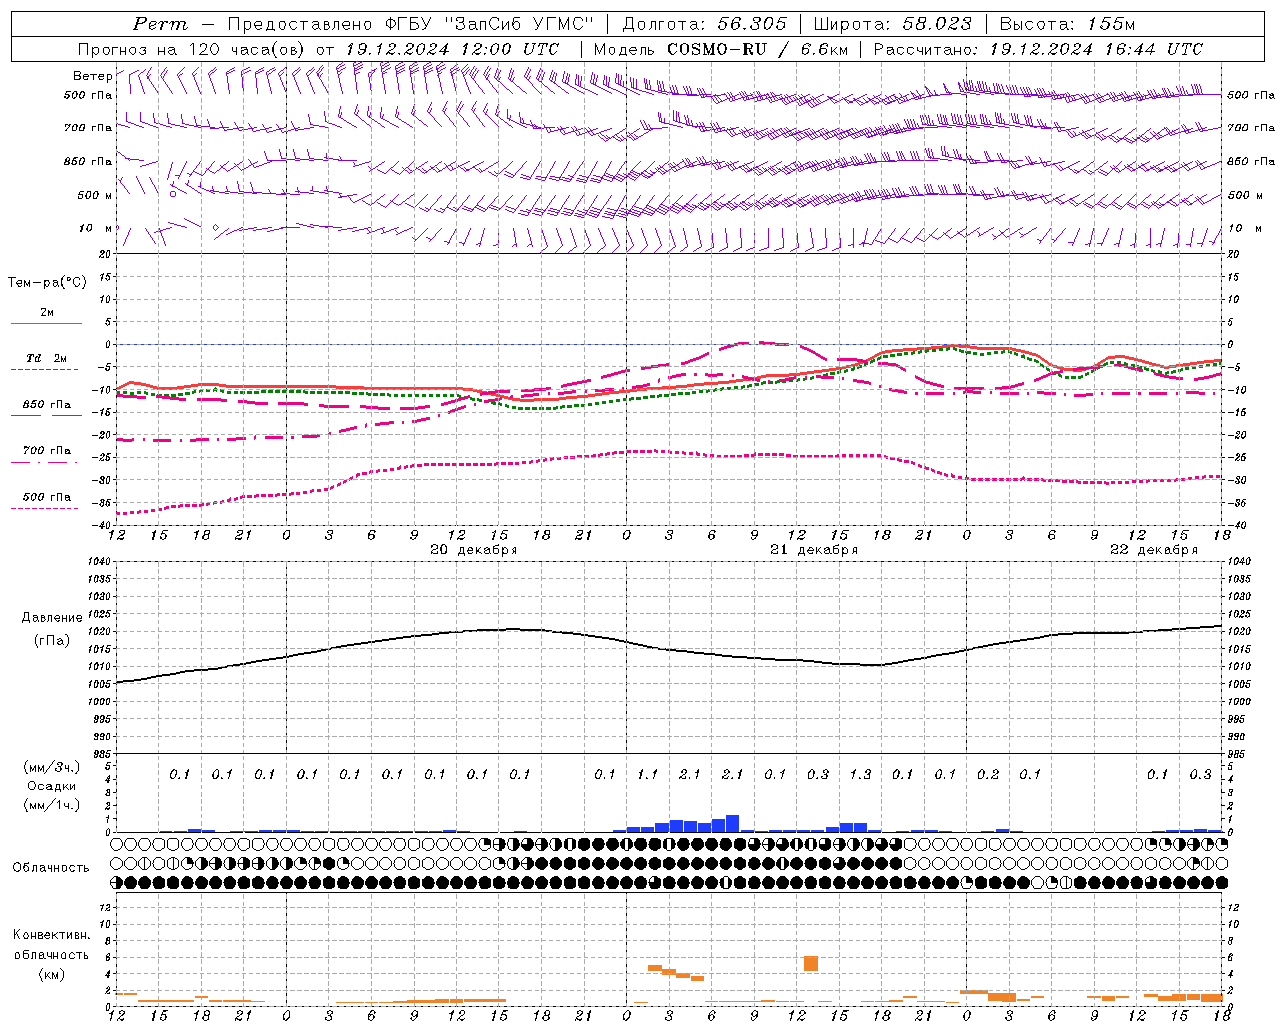Image resolution: width=1280 pixels, height=1024 pixels.
Task: Click the "Конвективн." convective cloud label
Action: (x=51, y=935)
